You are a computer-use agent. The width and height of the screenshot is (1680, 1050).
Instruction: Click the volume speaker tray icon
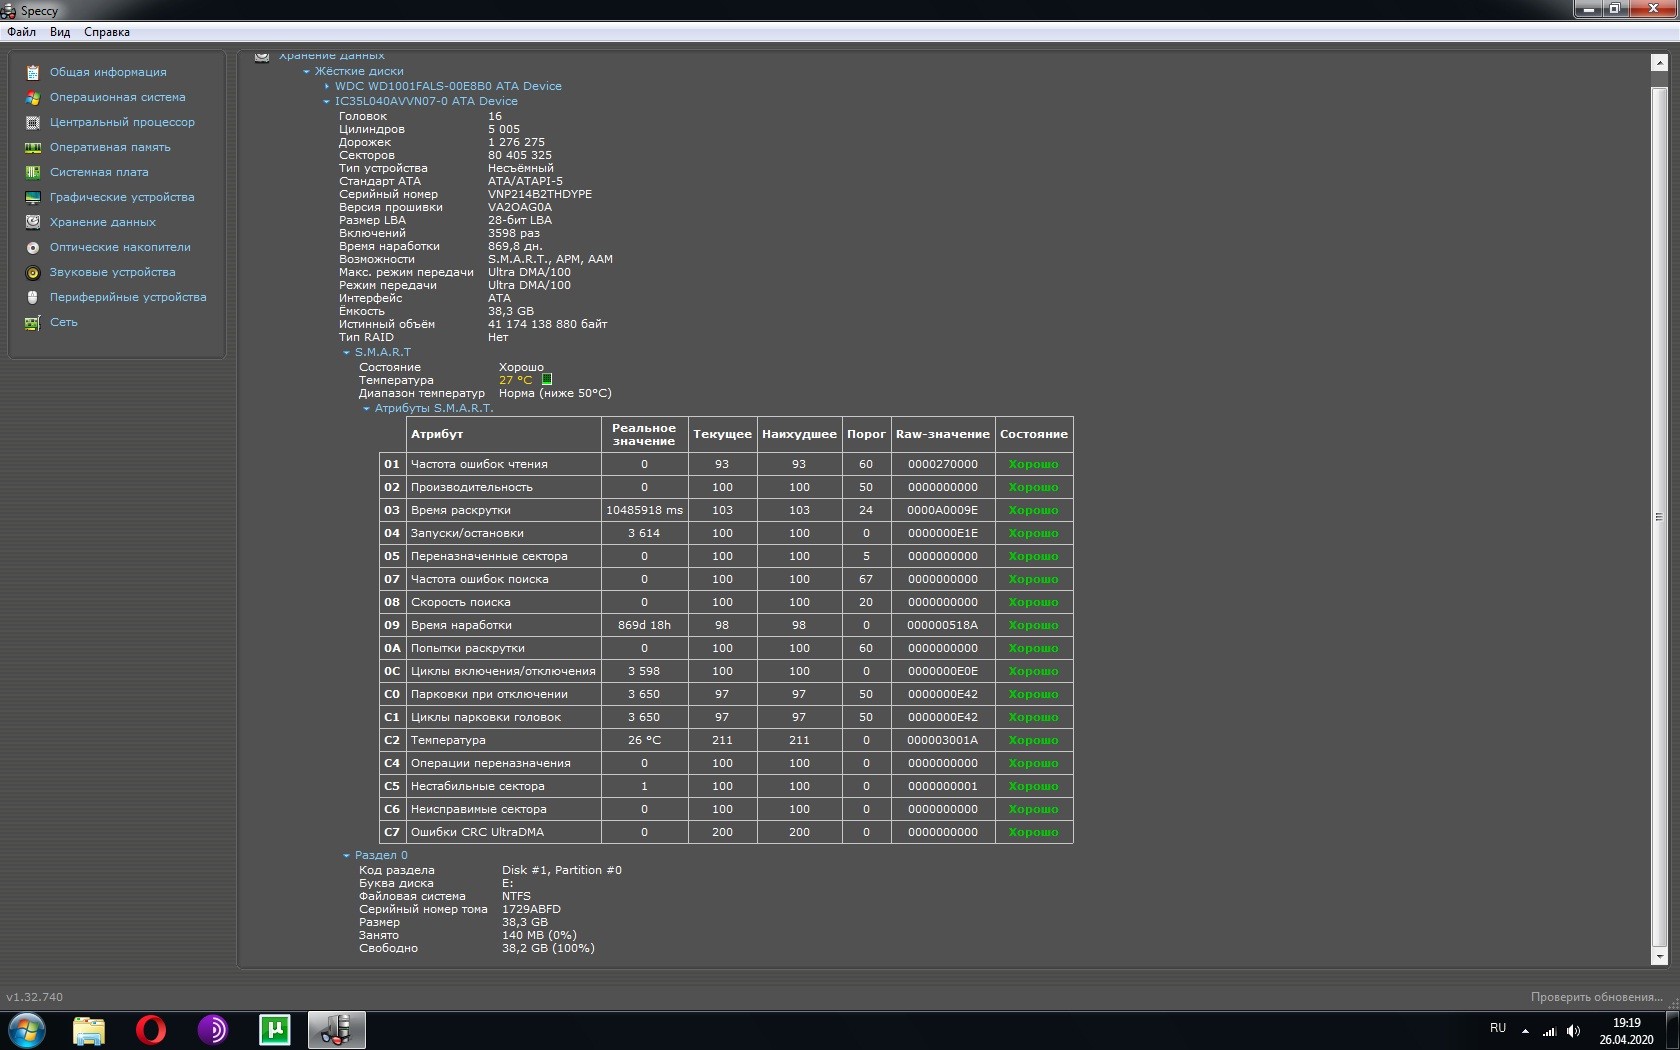pyautogui.click(x=1573, y=1030)
